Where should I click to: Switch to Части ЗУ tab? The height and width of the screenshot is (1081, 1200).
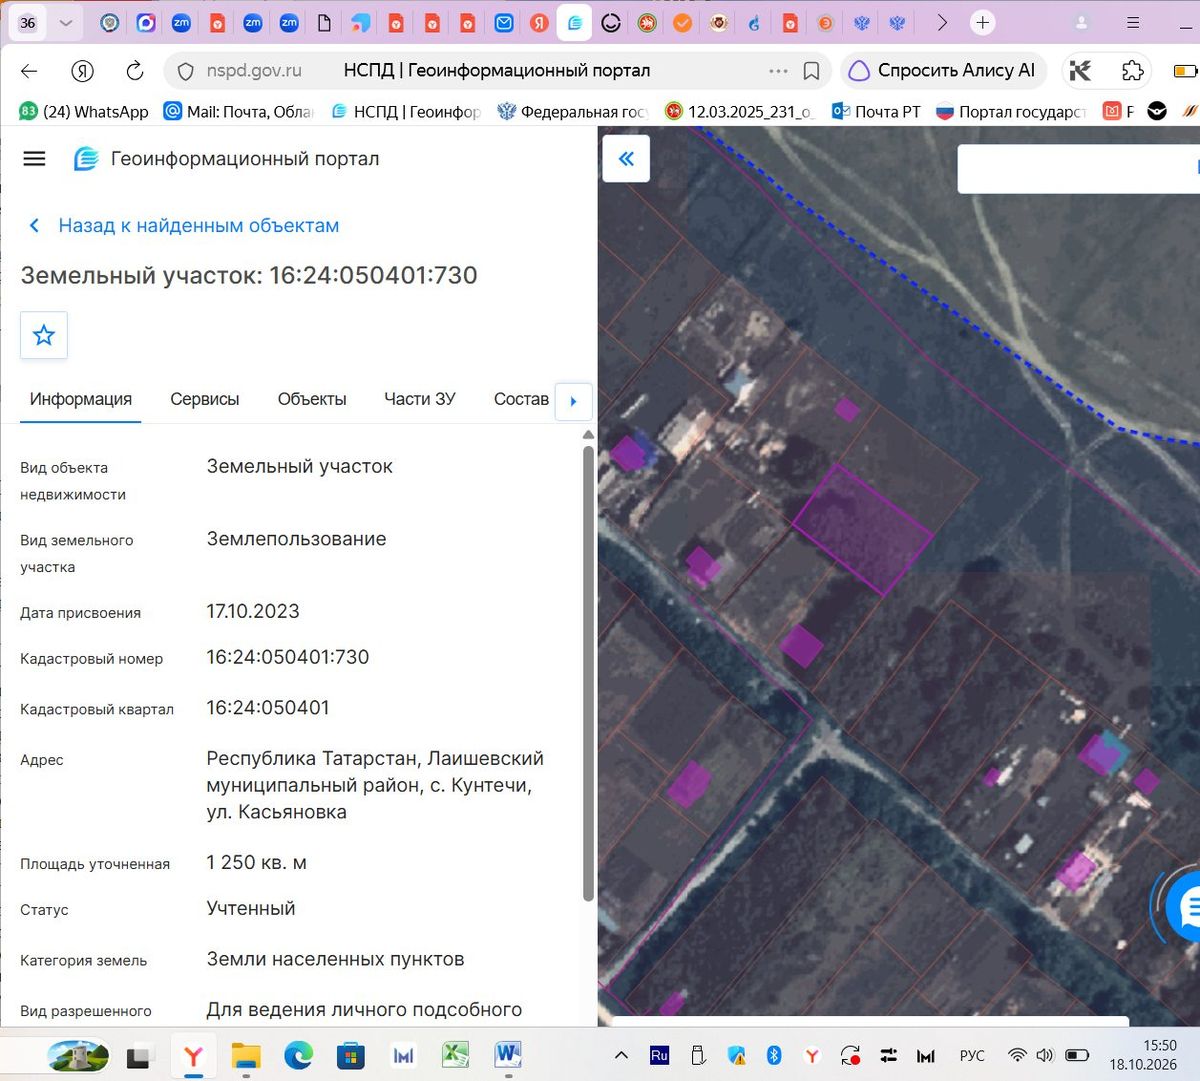pyautogui.click(x=420, y=399)
